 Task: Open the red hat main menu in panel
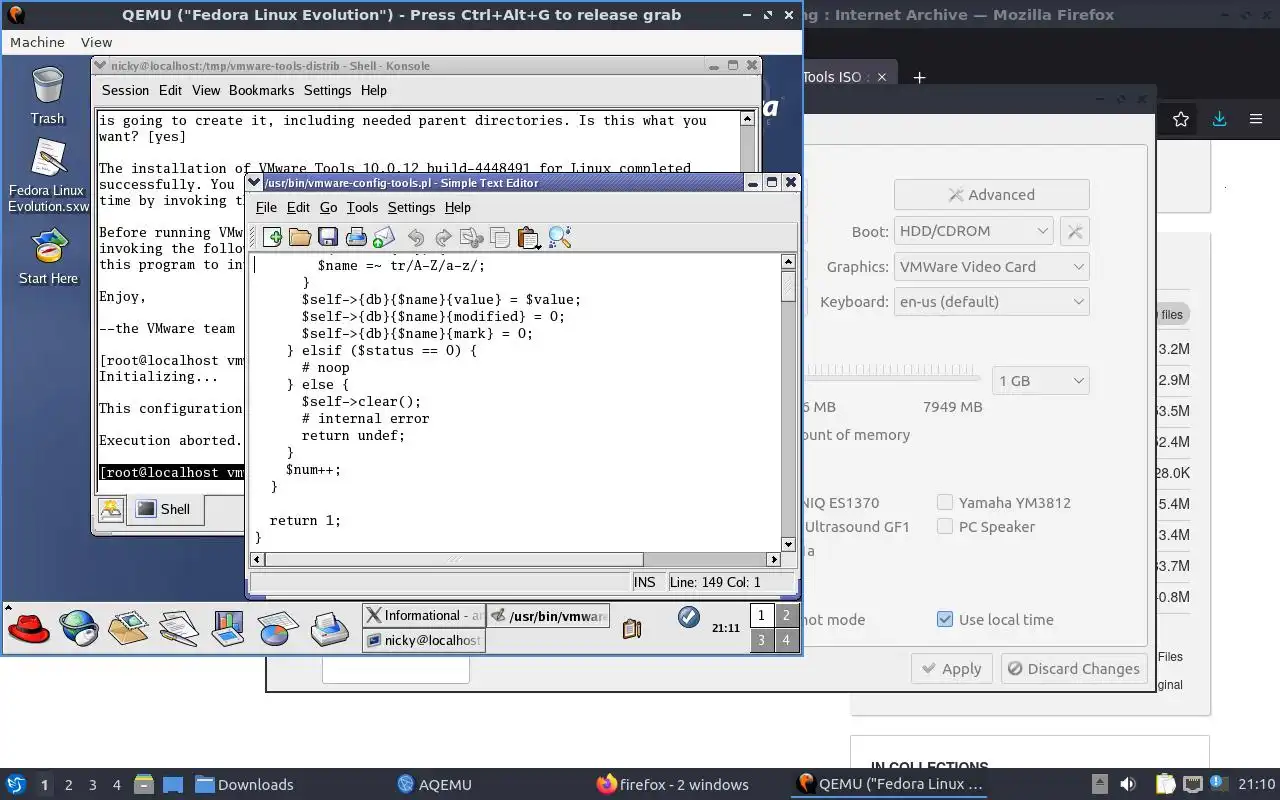point(29,627)
